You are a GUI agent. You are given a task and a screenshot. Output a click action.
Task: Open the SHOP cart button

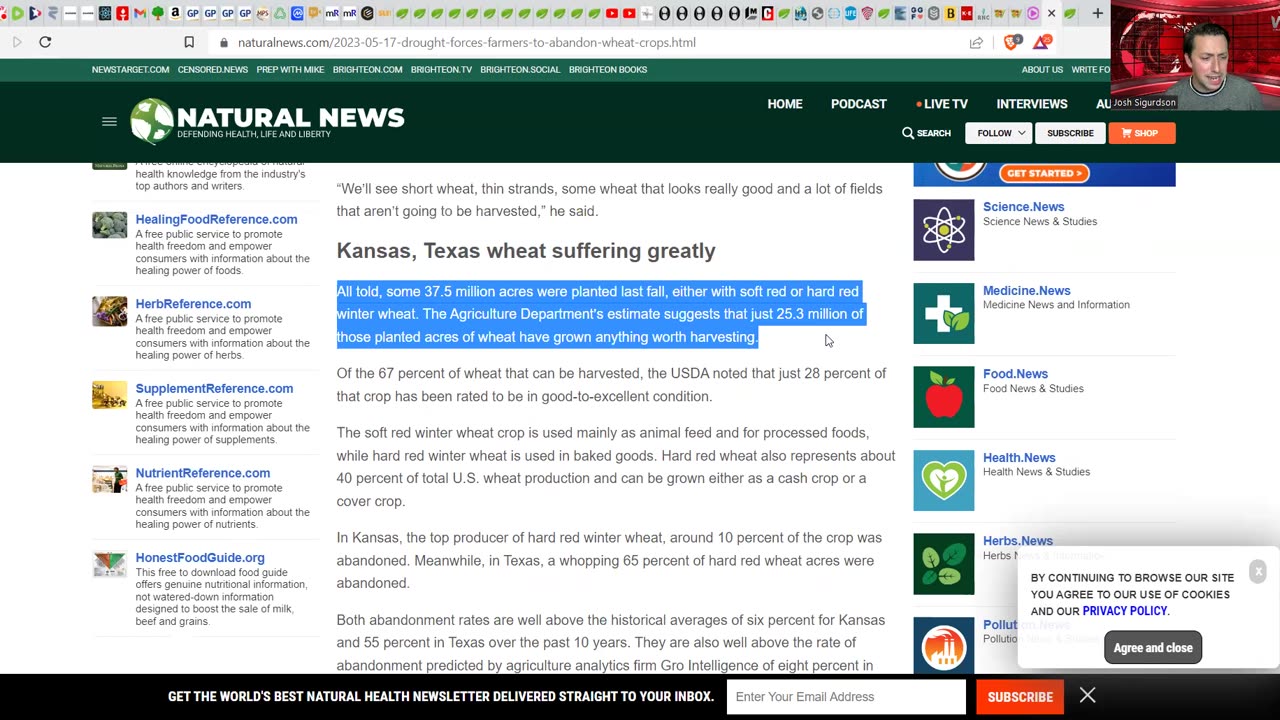point(1141,133)
